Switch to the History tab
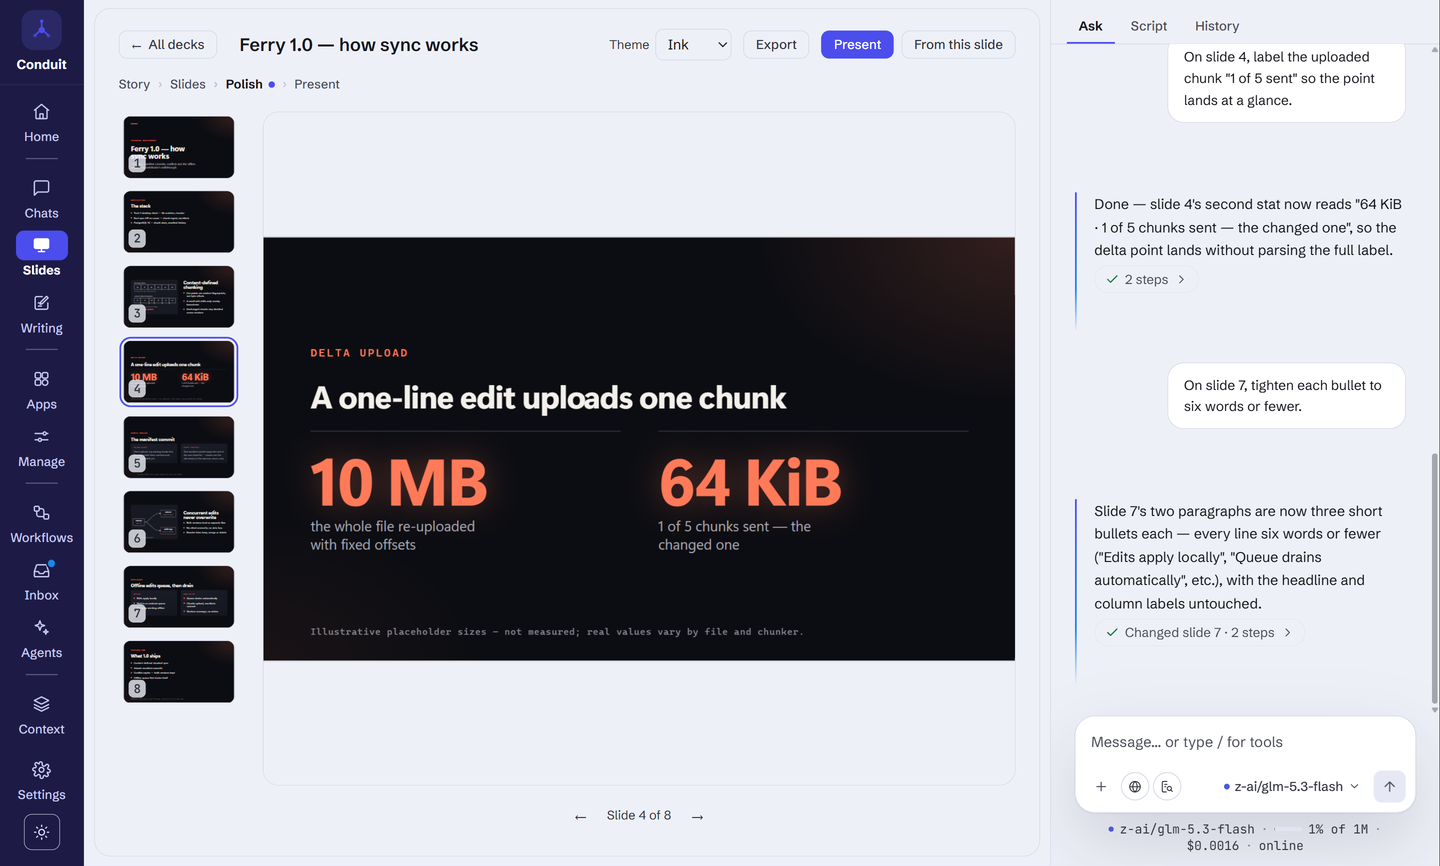This screenshot has height=866, width=1440. click(x=1216, y=26)
